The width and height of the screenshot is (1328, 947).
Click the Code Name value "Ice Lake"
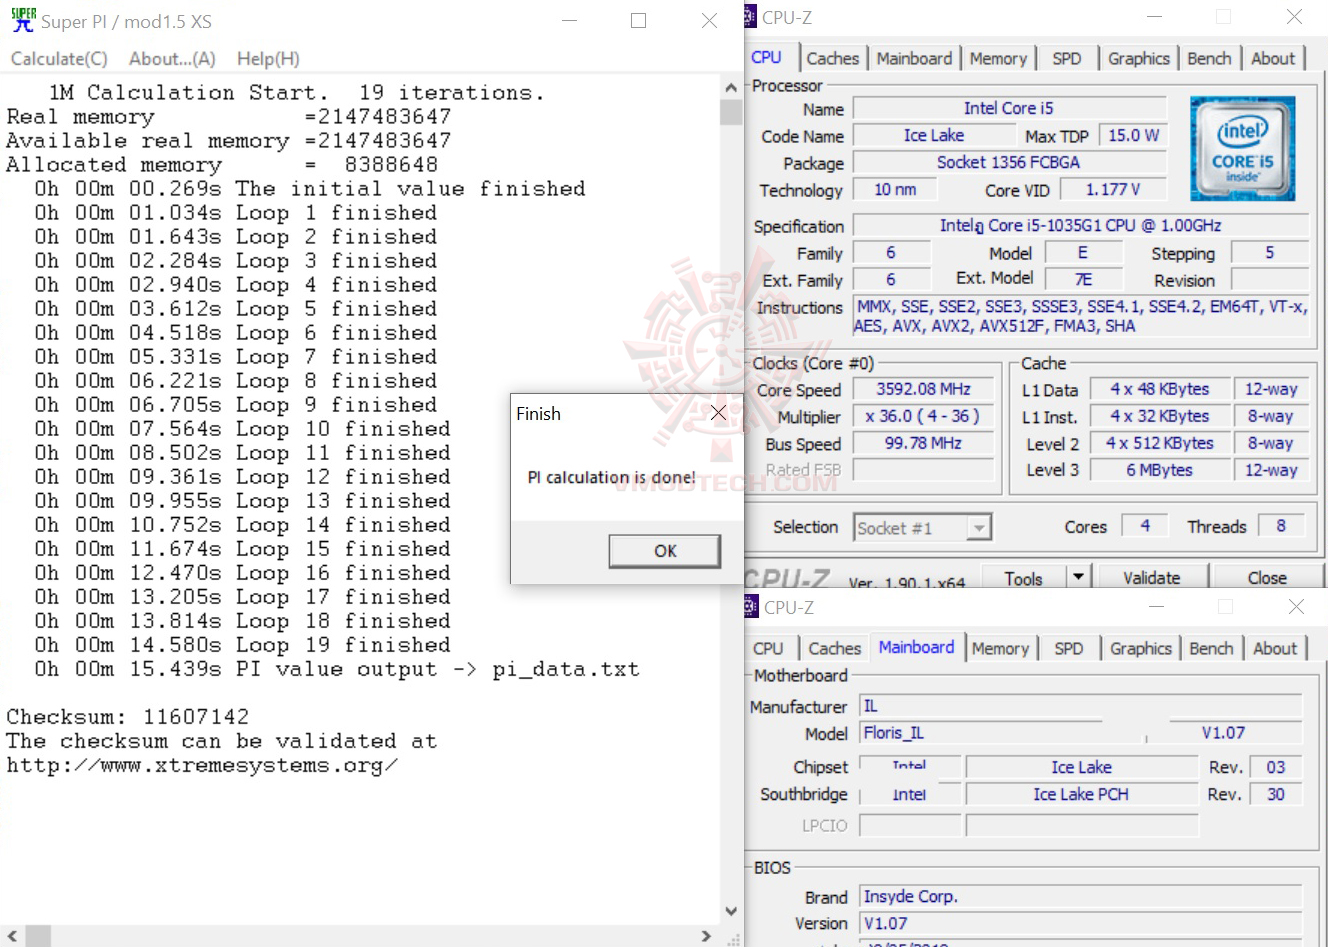[934, 136]
